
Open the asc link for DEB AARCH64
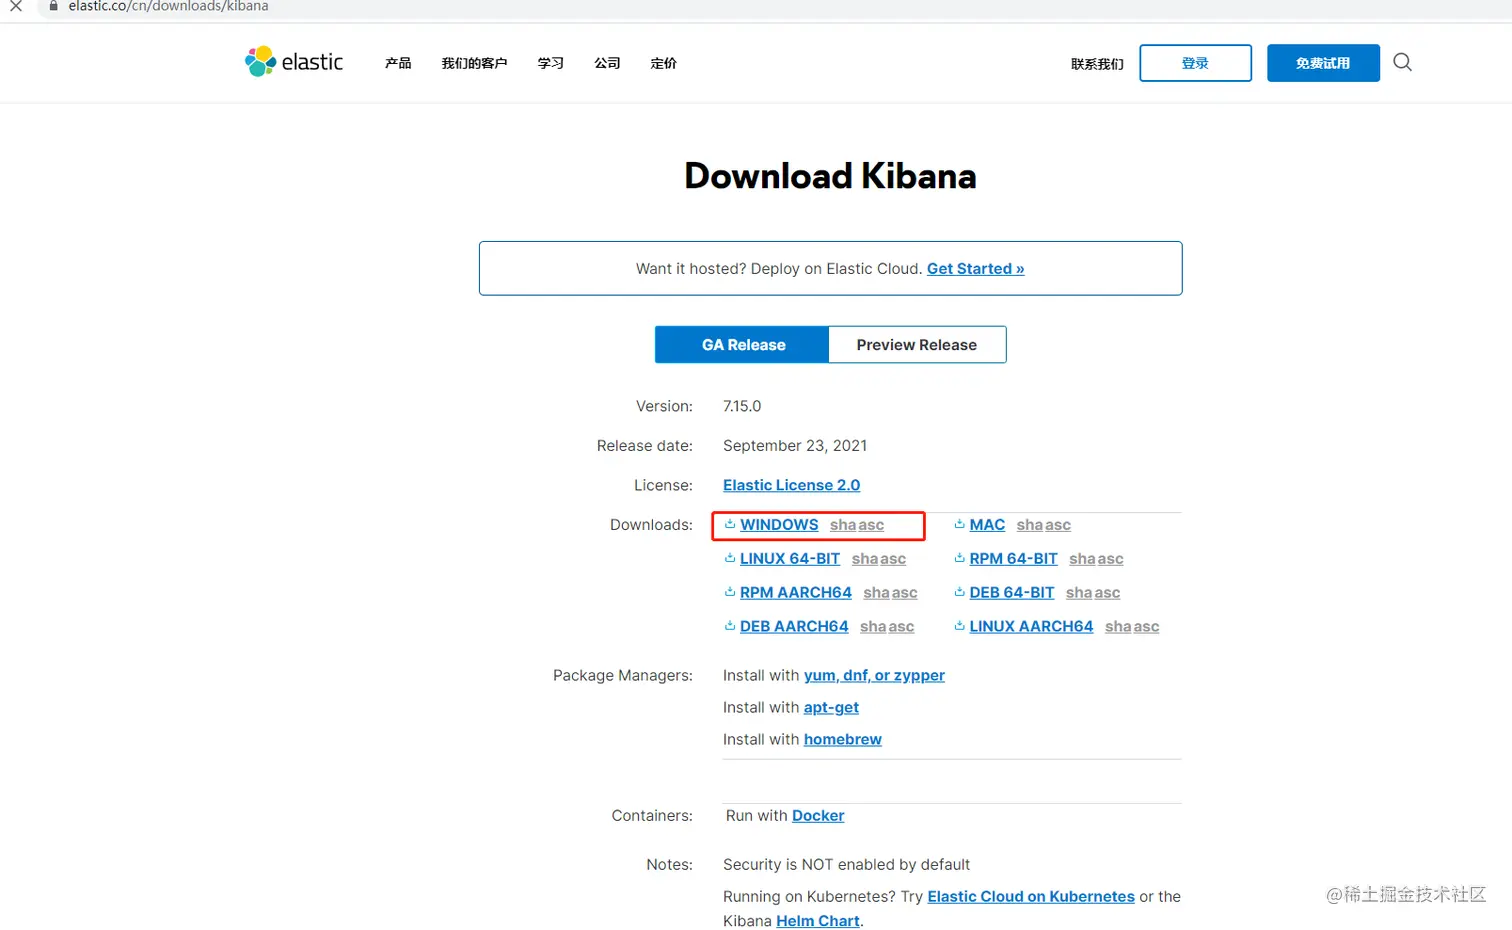coord(901,627)
